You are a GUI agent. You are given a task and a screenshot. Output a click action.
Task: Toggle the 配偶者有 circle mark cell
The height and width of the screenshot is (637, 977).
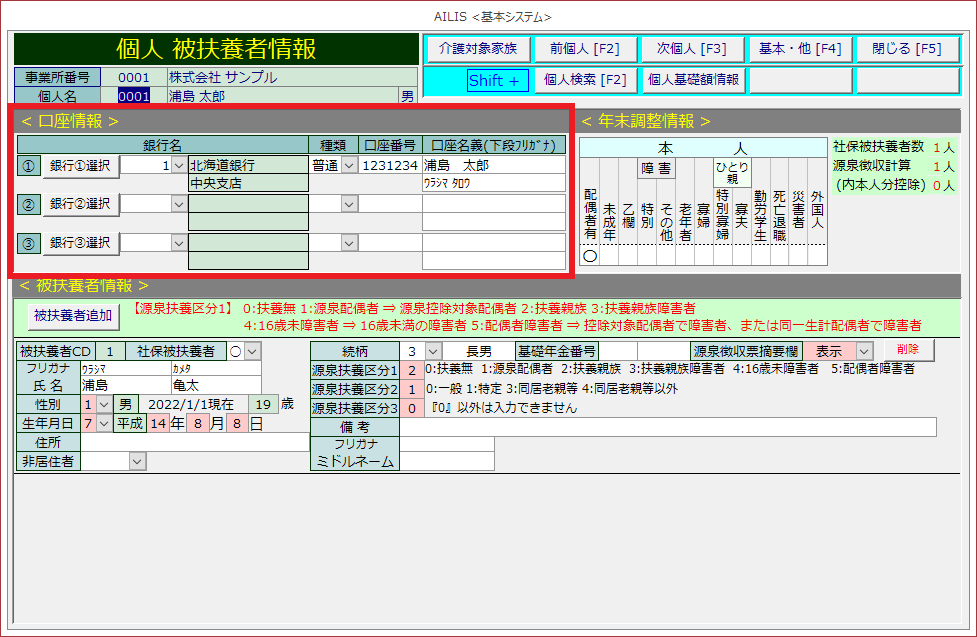(589, 255)
